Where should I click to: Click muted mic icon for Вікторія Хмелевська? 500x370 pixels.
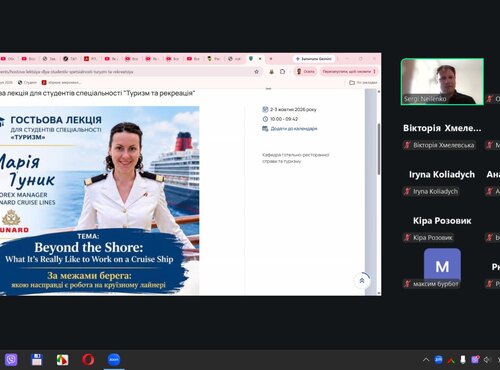(407, 145)
